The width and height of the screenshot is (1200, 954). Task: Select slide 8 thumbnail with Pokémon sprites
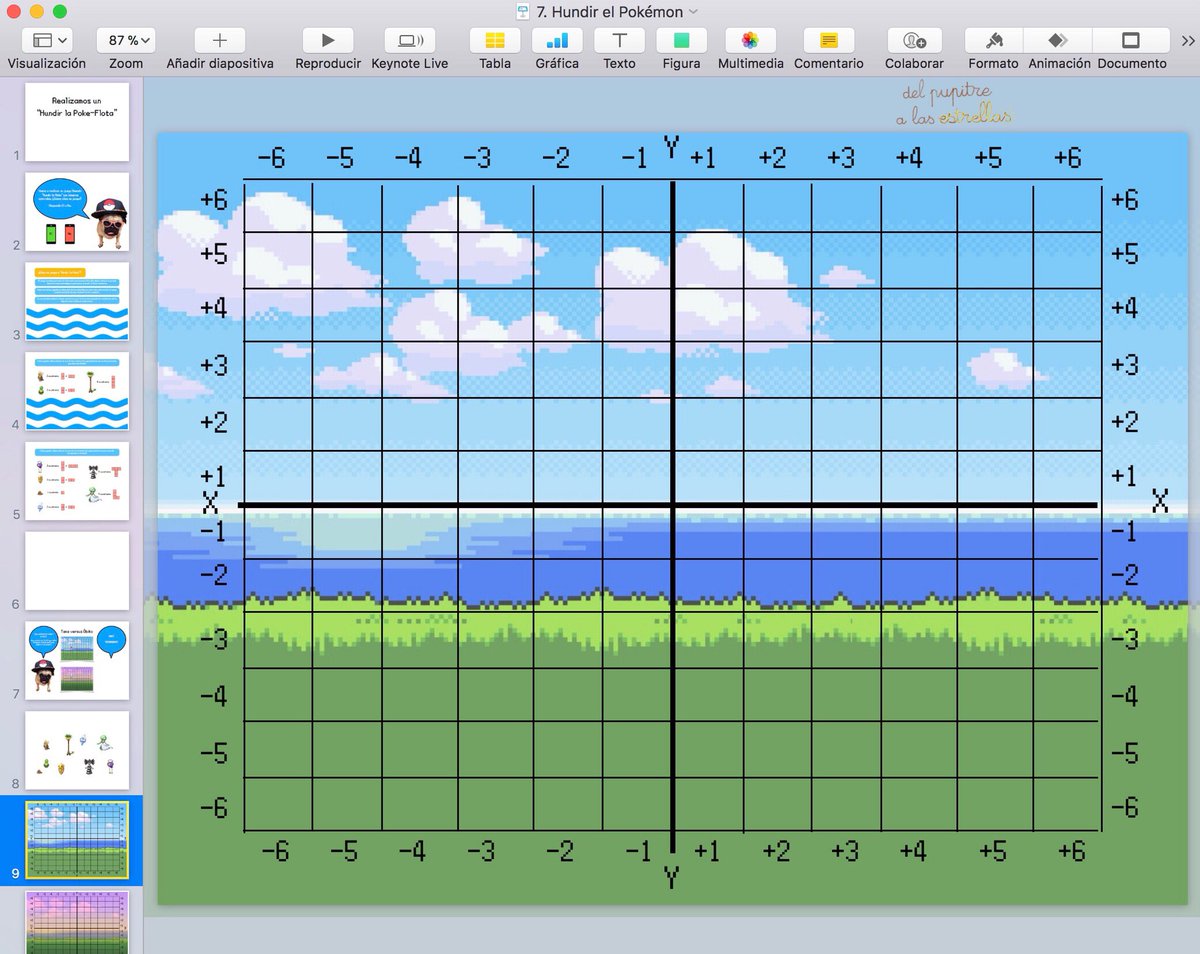click(77, 750)
